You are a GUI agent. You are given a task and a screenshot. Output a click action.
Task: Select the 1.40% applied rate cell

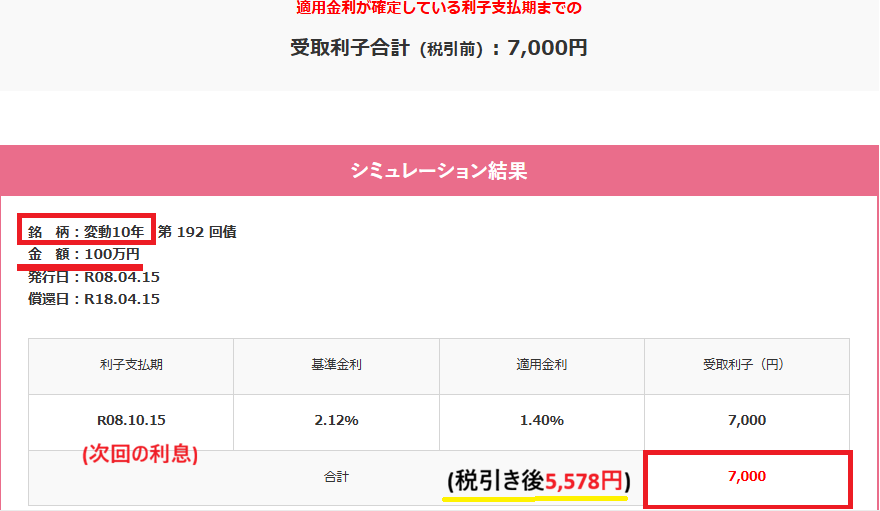[x=542, y=420]
